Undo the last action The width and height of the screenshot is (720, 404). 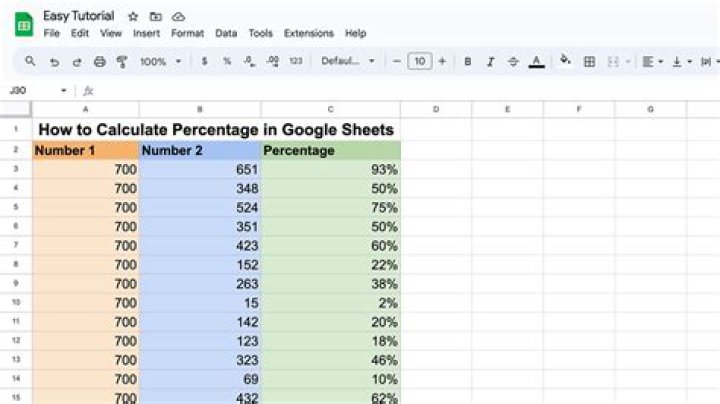click(x=54, y=62)
